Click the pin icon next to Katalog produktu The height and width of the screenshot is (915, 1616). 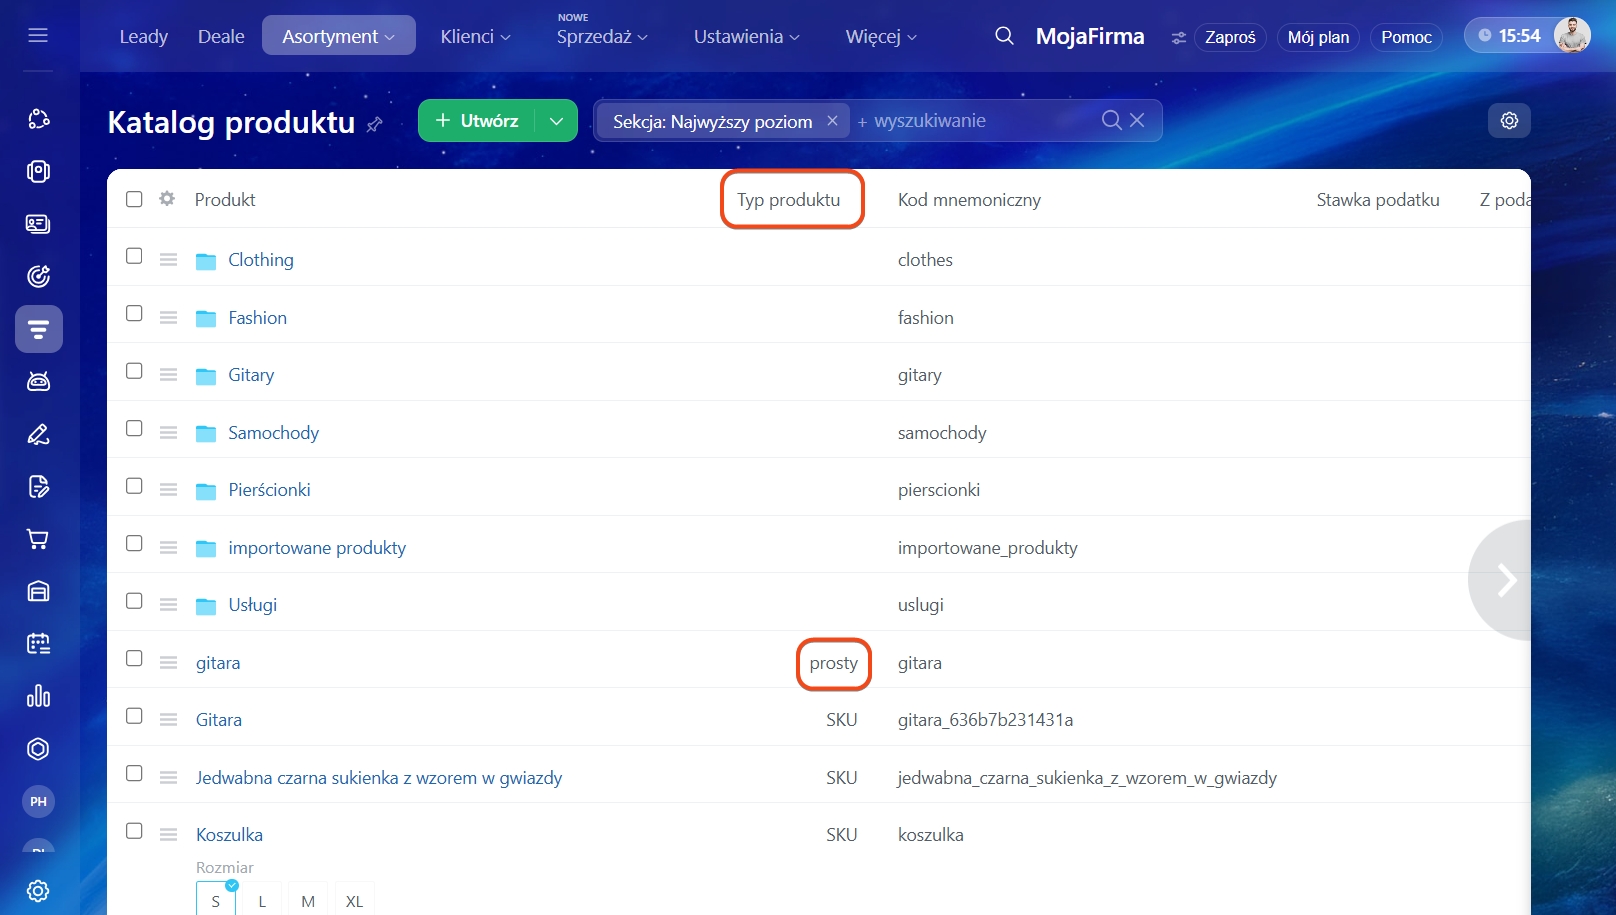point(375,124)
